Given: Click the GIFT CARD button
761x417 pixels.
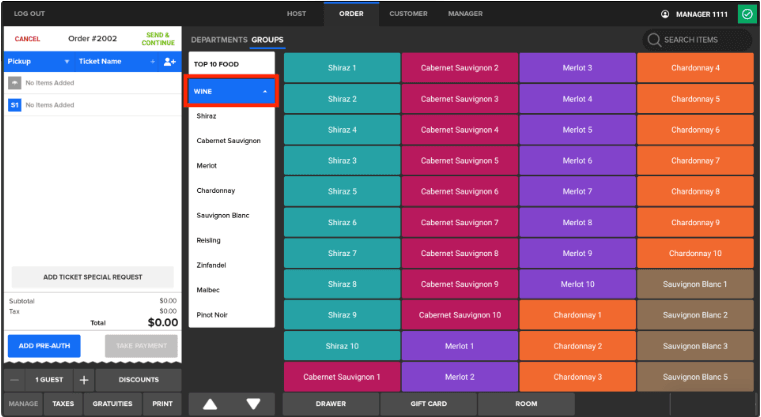Looking at the screenshot, I should pos(429,404).
